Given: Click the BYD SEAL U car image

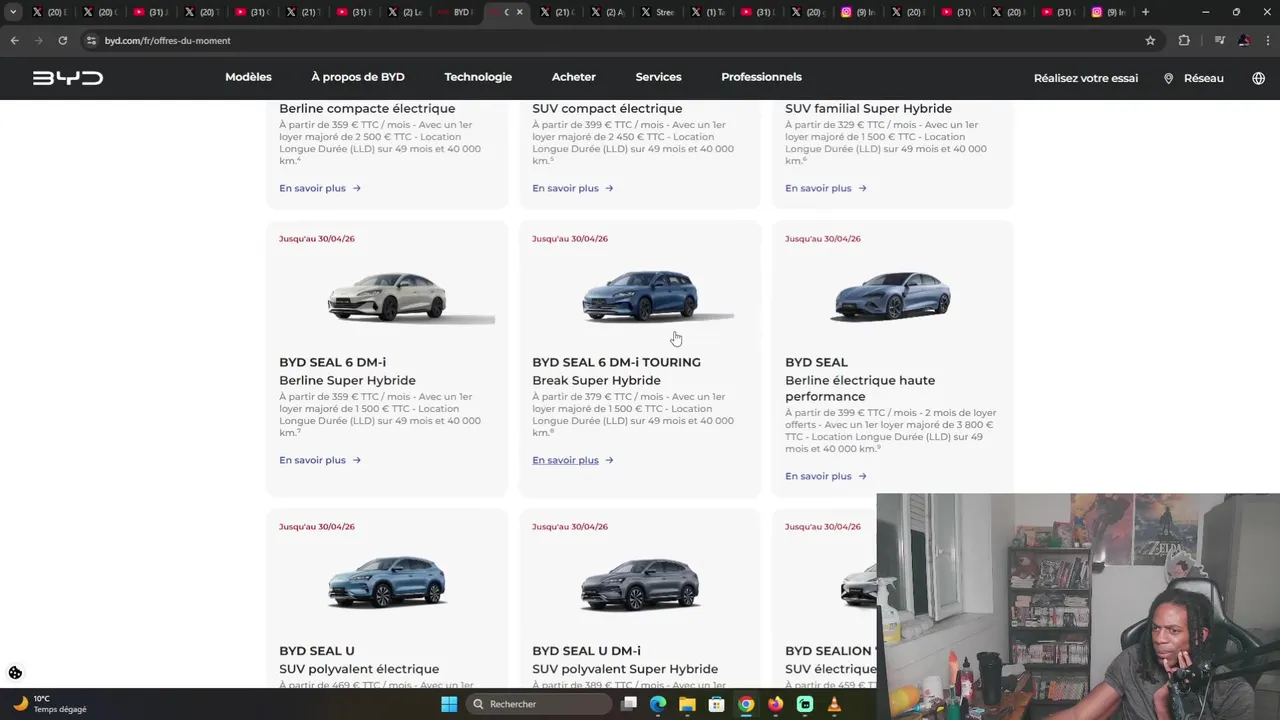Looking at the screenshot, I should (x=387, y=584).
